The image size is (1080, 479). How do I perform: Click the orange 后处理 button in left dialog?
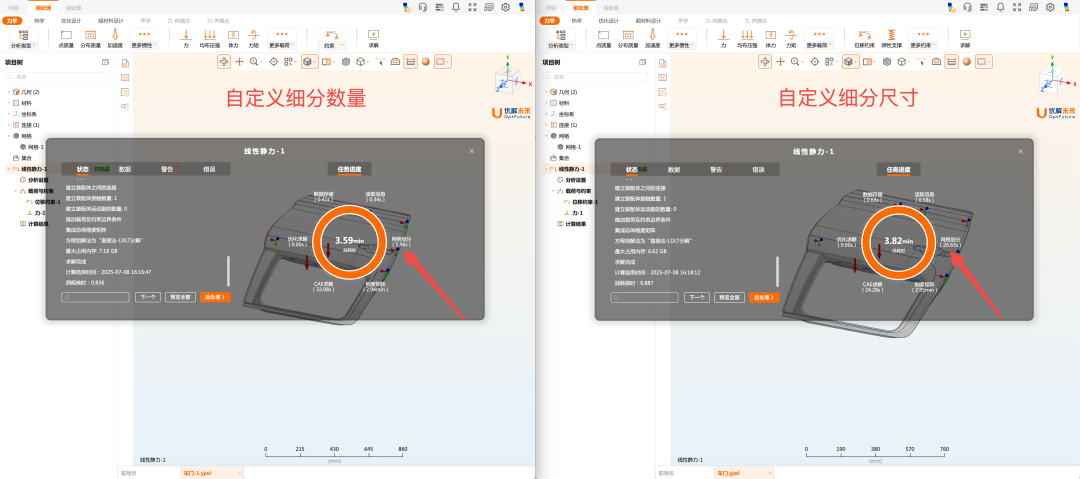click(x=214, y=297)
